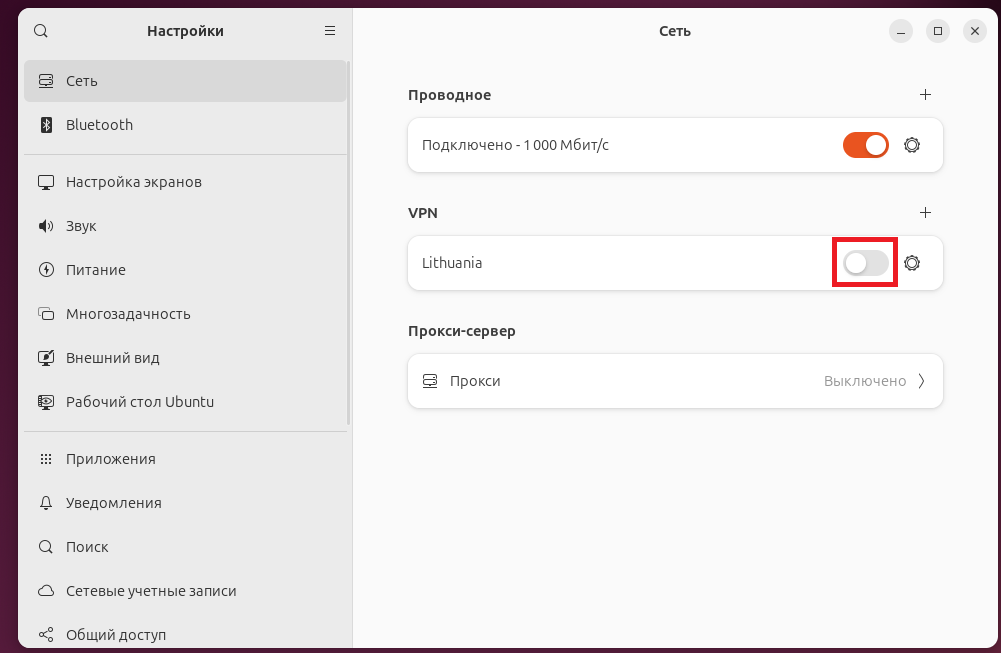Viewport: 1001px width, 653px height.
Task: Add a new VPN connection
Action: 925,213
